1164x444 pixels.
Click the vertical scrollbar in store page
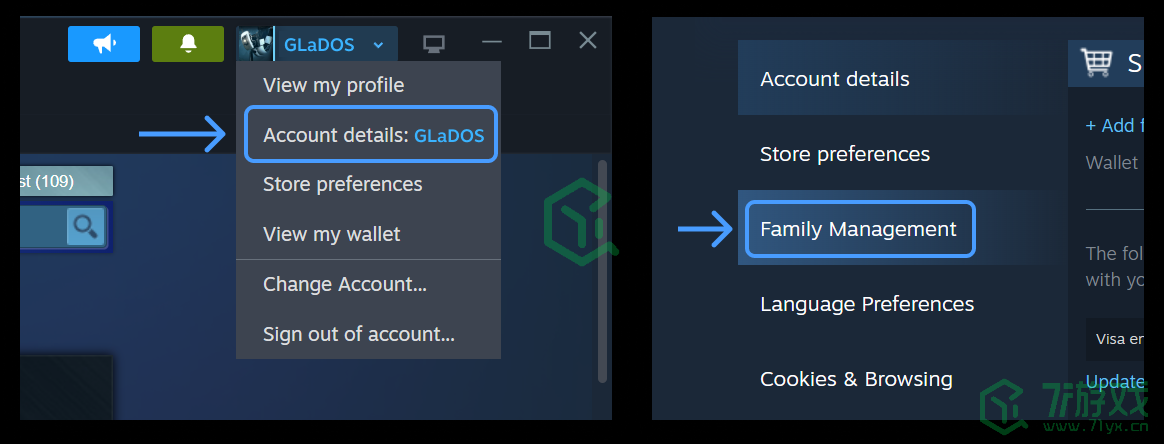tap(602, 270)
